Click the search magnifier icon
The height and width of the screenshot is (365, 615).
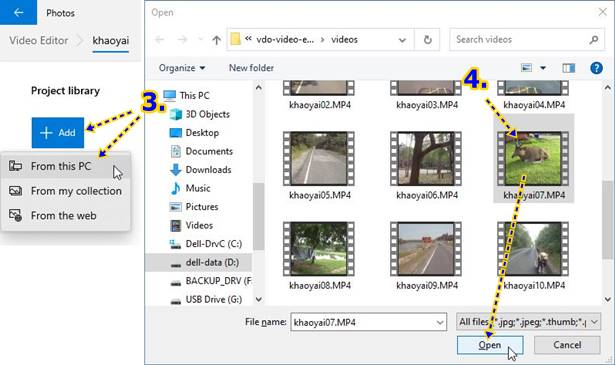tap(594, 40)
